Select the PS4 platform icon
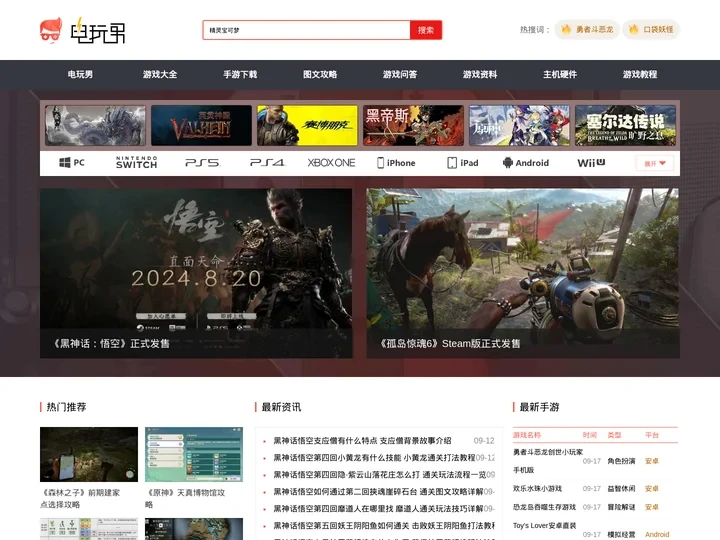 coord(267,163)
